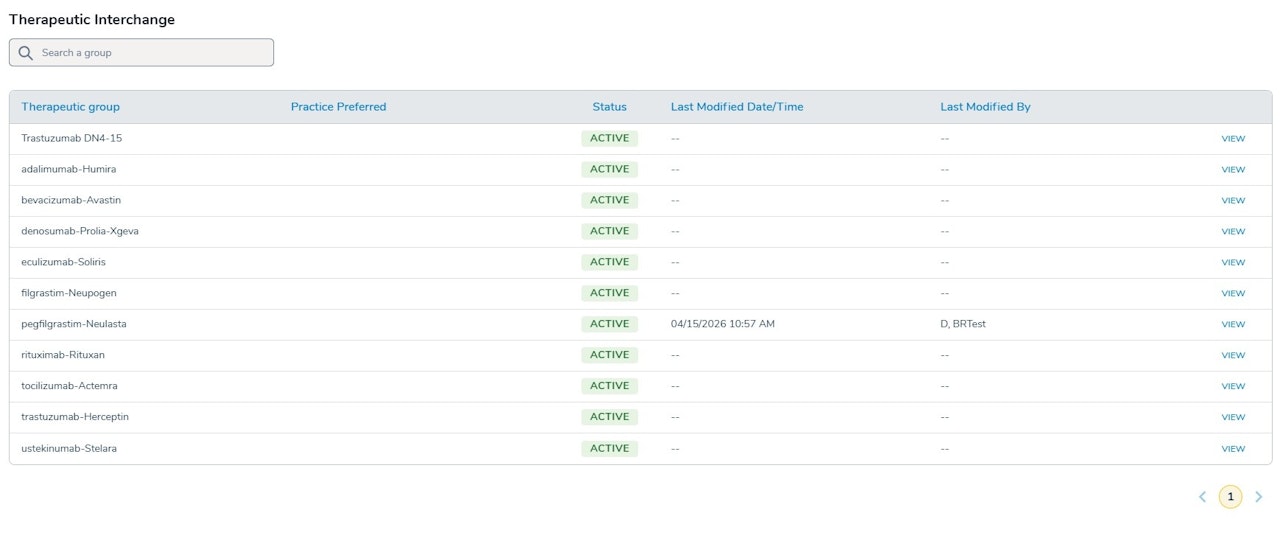Click ACTIVE badge for eculizumab-Soliris
Screen dimensions: 1280x555
[x=609, y=262]
